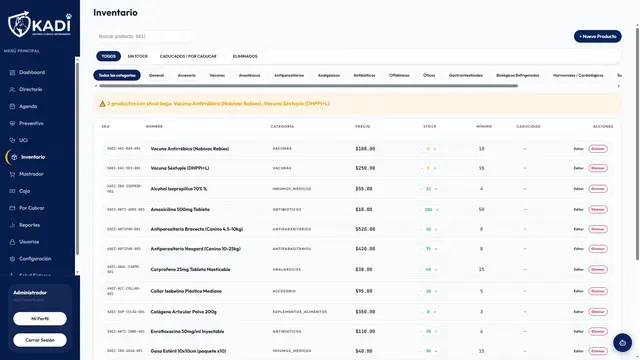Increase stock of Amoxicilina 500mg Tableta

click(x=437, y=210)
